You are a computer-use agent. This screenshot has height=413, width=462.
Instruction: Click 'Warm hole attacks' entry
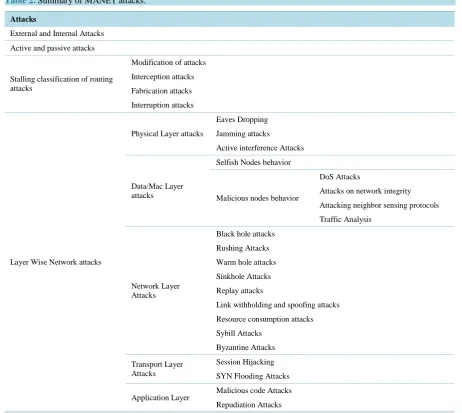tap(246, 262)
